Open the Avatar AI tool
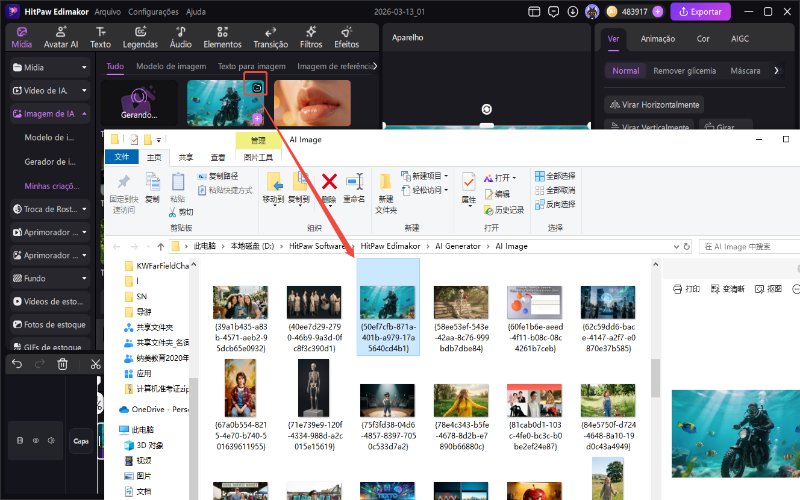Viewport: 800px width, 500px height. (62, 38)
